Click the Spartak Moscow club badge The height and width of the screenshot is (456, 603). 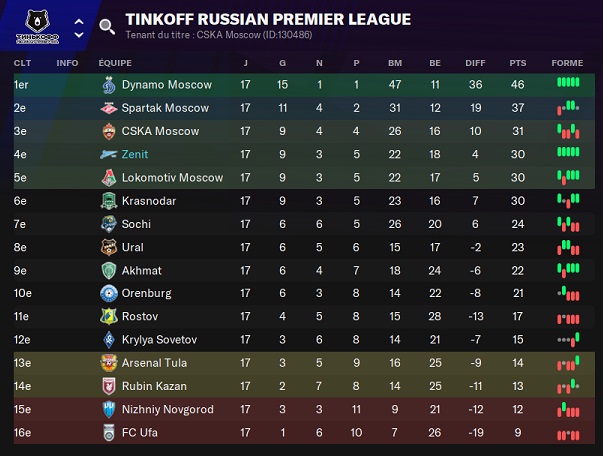(x=109, y=108)
